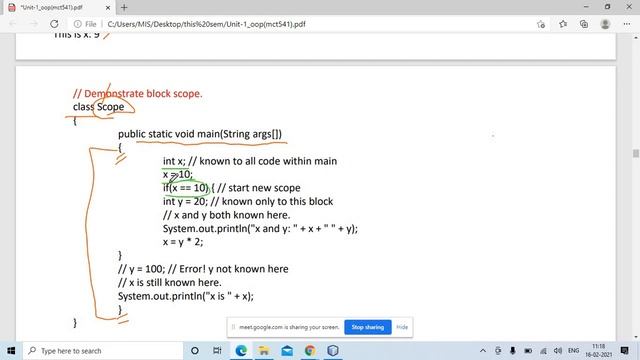This screenshot has width=640, height=360.
Task: Open the Favorites list
Action: coord(563,24)
